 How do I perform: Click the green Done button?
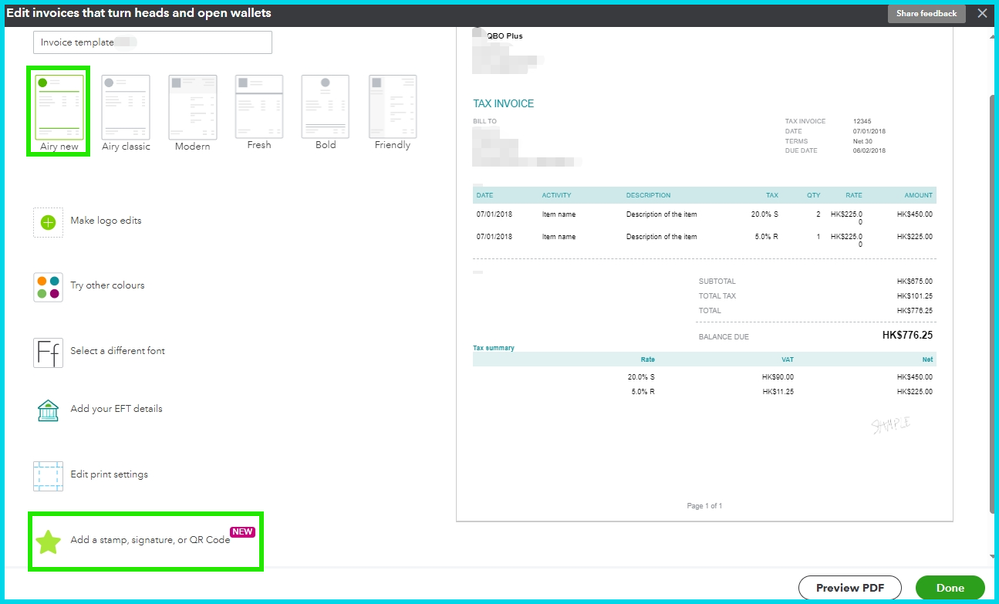coord(949,587)
